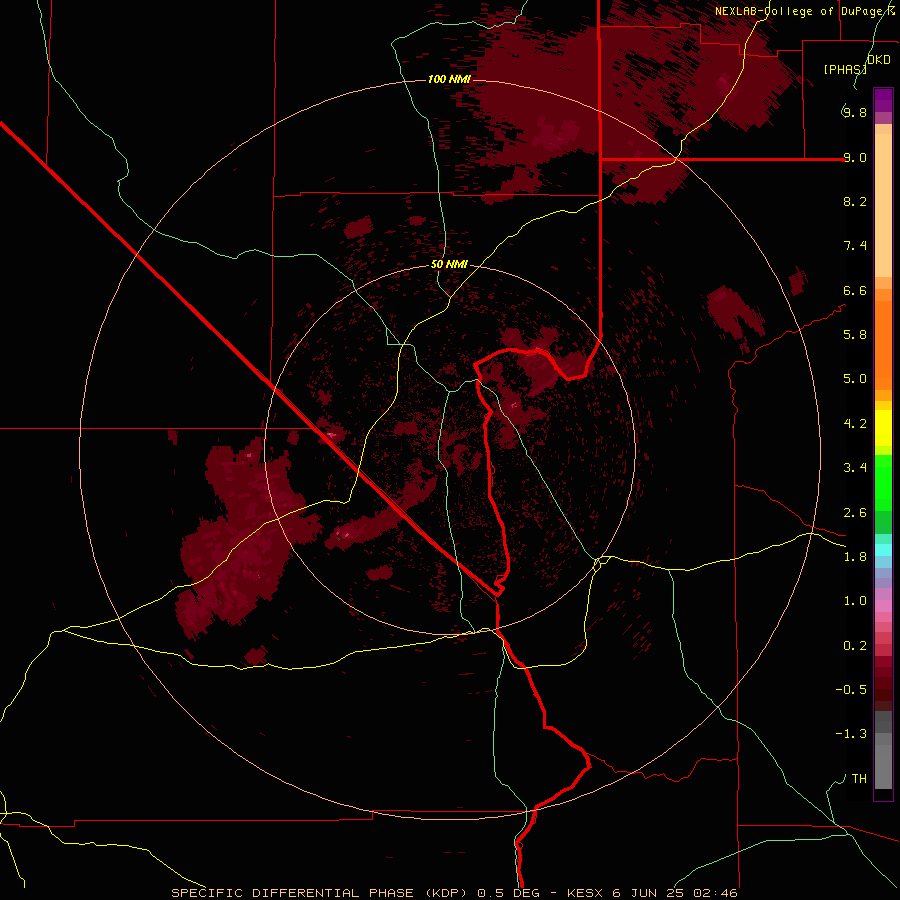
Task: Select the 5.0 scale label
Action: click(x=855, y=379)
